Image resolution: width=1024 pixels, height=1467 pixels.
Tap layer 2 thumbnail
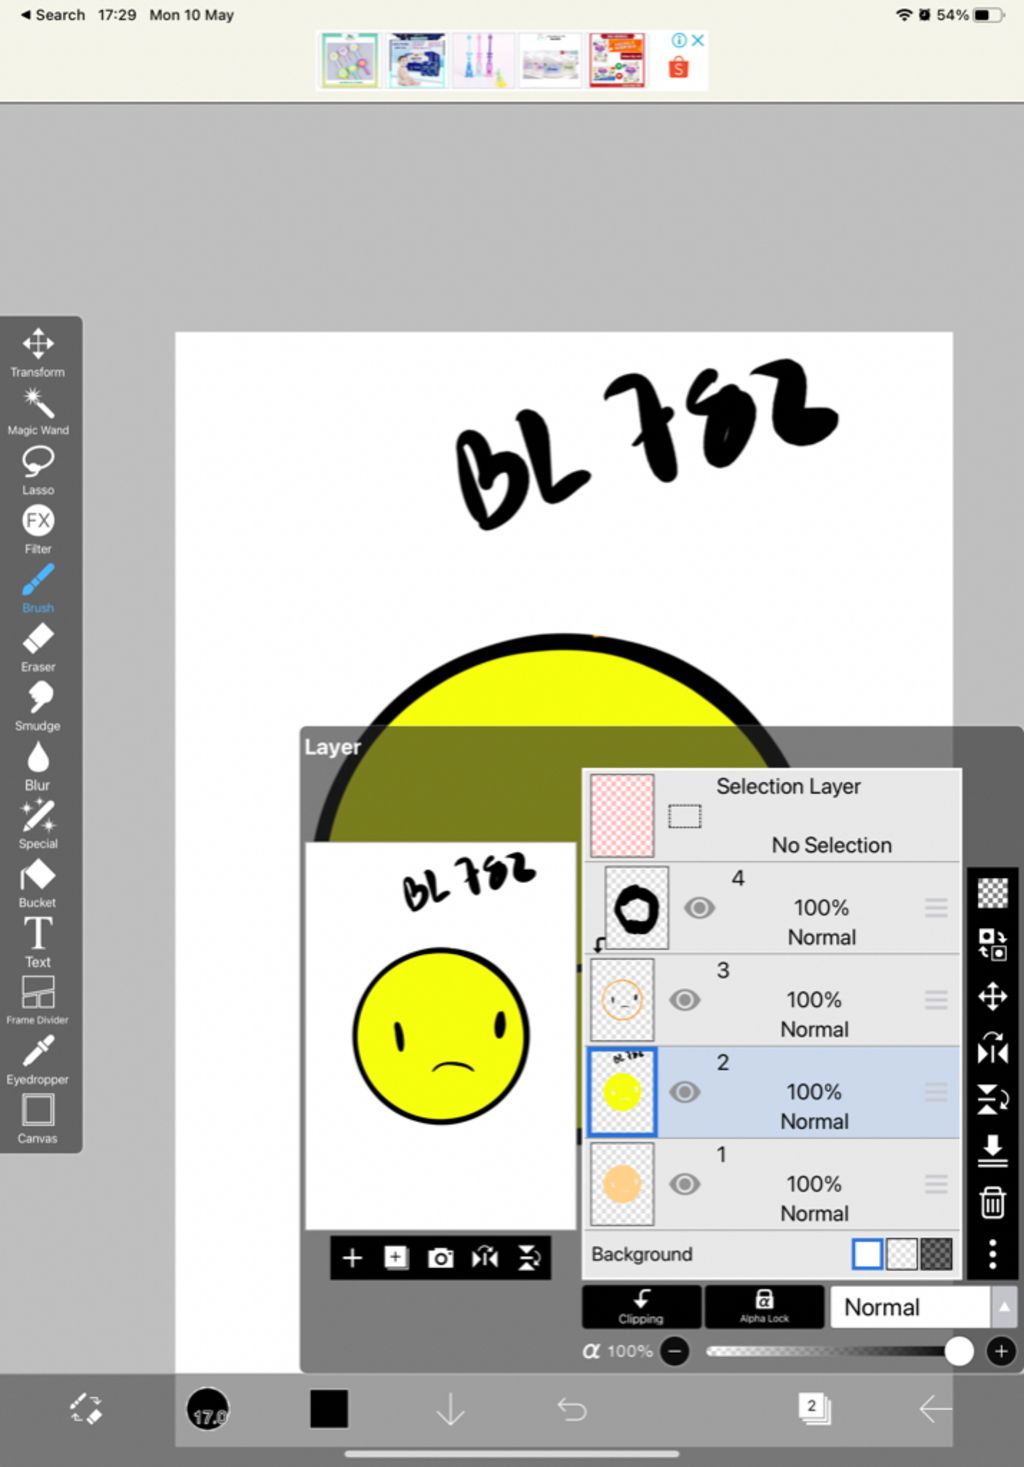[x=622, y=1092]
